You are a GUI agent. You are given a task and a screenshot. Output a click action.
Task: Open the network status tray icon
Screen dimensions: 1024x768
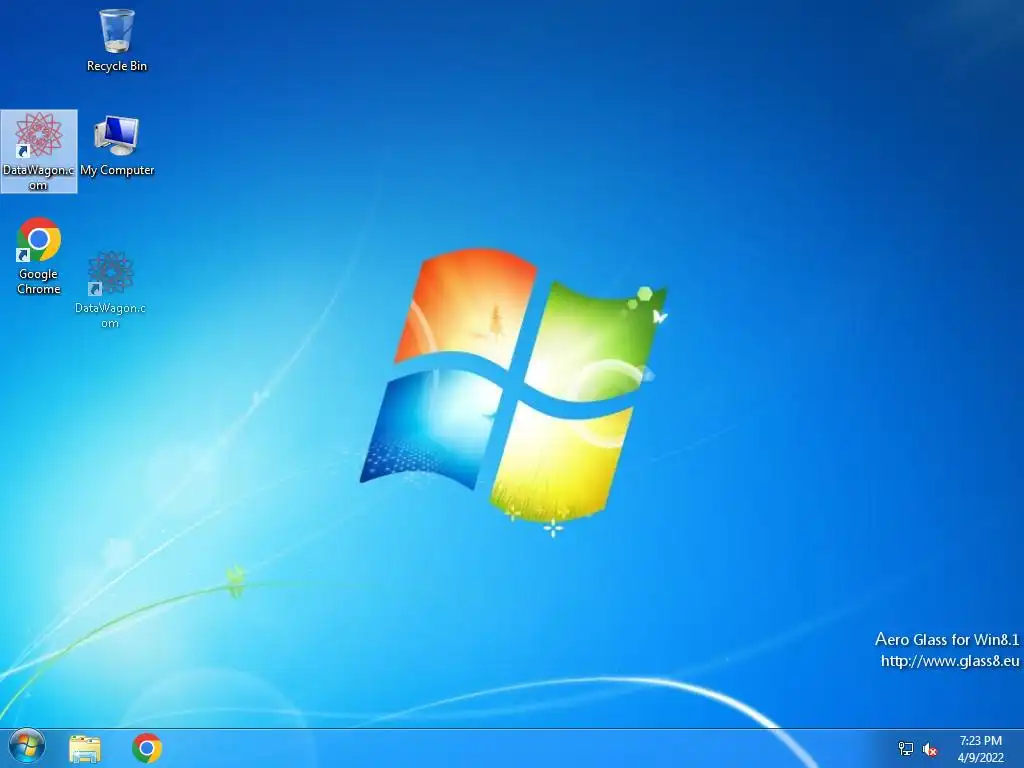906,749
